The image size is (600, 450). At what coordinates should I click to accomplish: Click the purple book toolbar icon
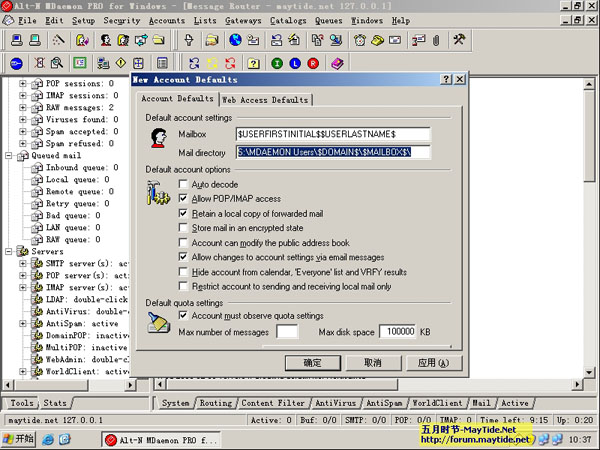pyautogui.click(x=337, y=63)
